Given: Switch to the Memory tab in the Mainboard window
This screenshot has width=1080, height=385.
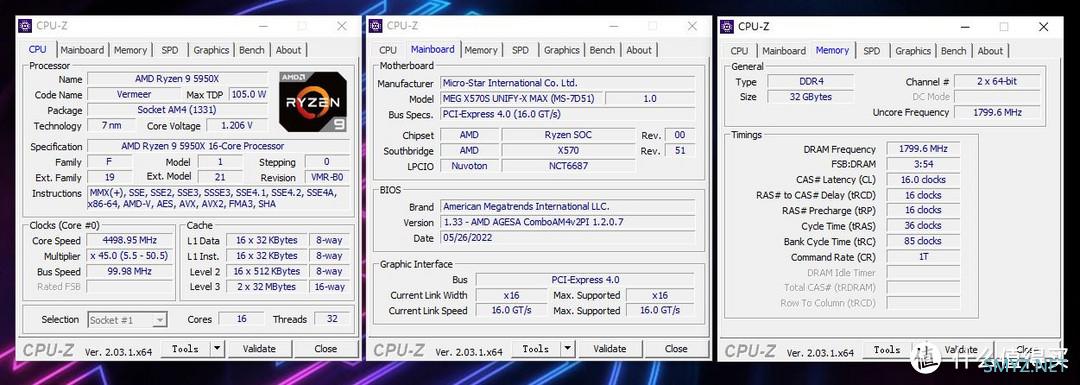Looking at the screenshot, I should (x=481, y=50).
